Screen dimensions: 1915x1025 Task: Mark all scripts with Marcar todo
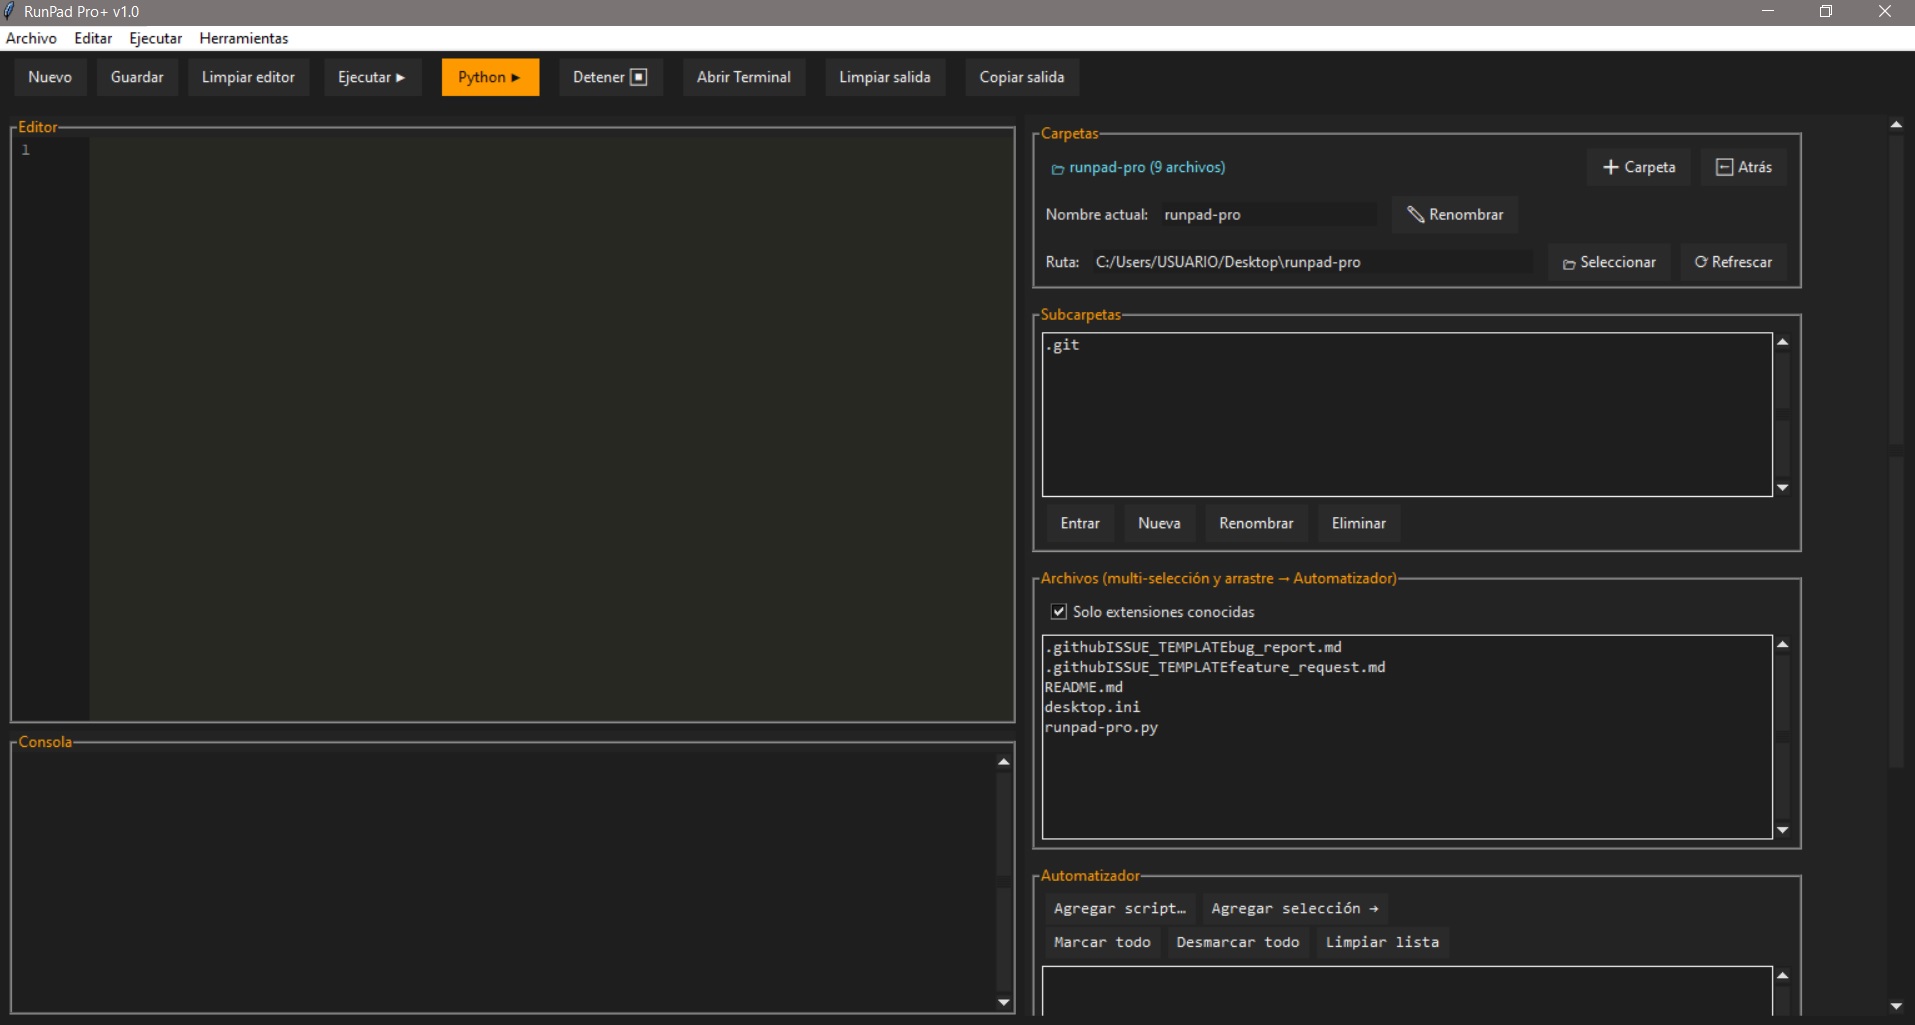1102,942
